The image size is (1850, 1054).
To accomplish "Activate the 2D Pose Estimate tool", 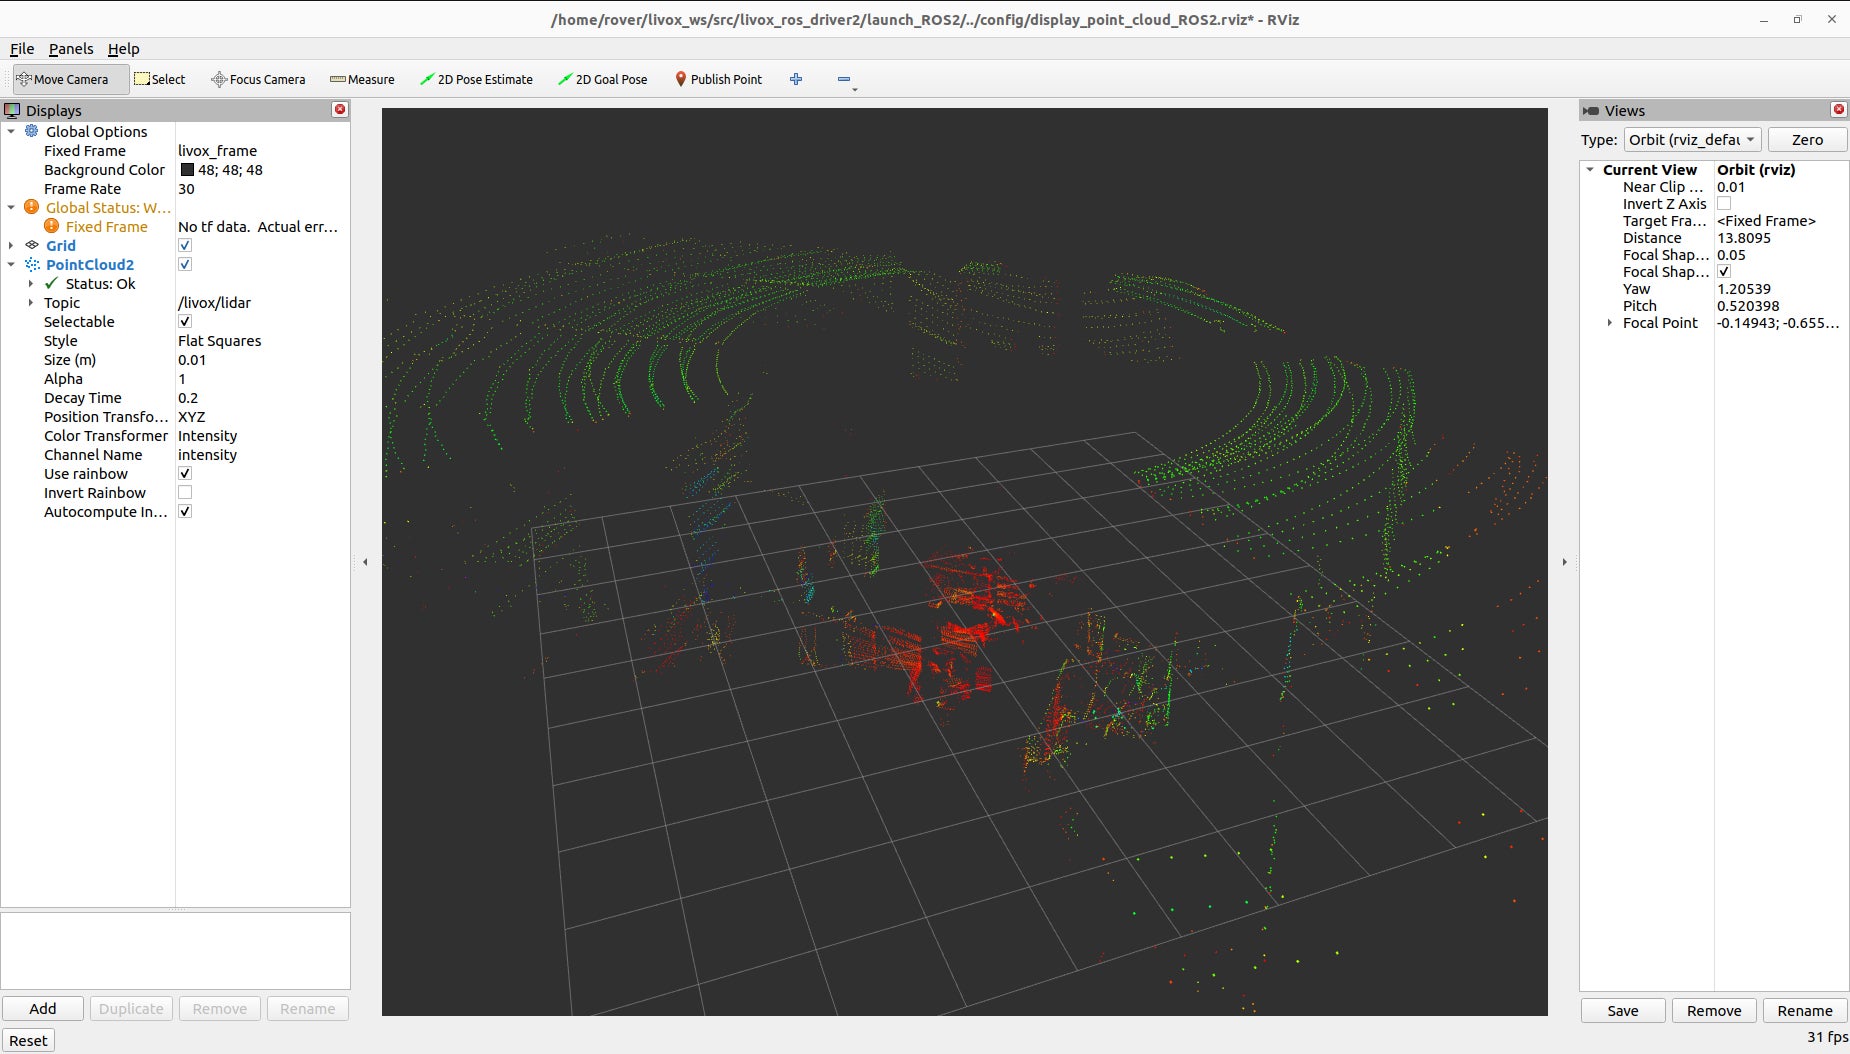I will pyautogui.click(x=476, y=79).
